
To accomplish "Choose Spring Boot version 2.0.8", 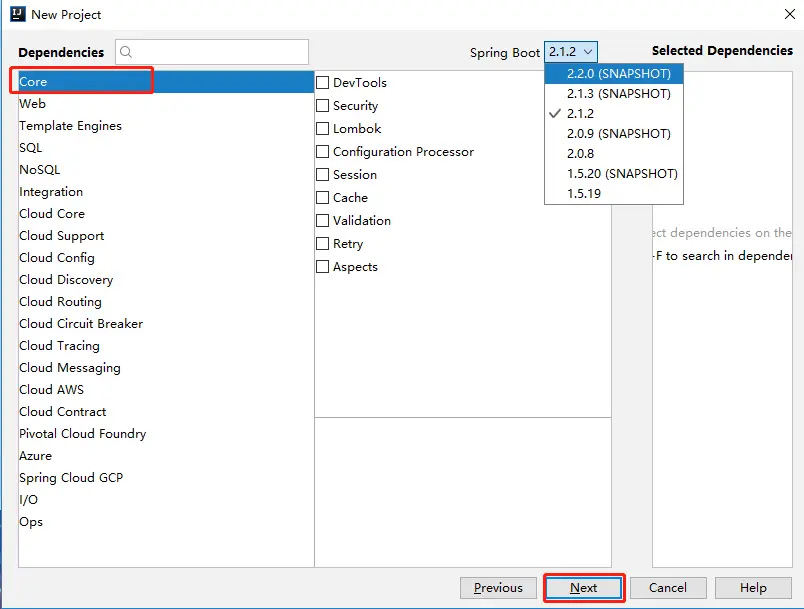I will [x=614, y=153].
